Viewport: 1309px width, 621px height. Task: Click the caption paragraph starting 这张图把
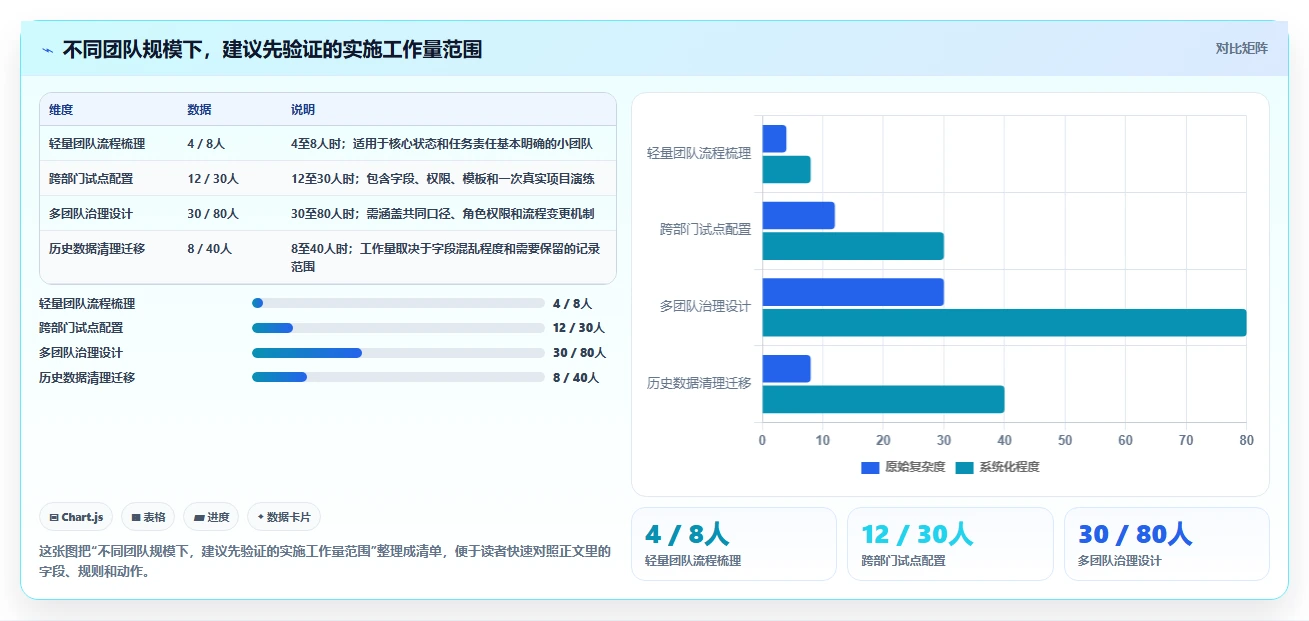325,562
